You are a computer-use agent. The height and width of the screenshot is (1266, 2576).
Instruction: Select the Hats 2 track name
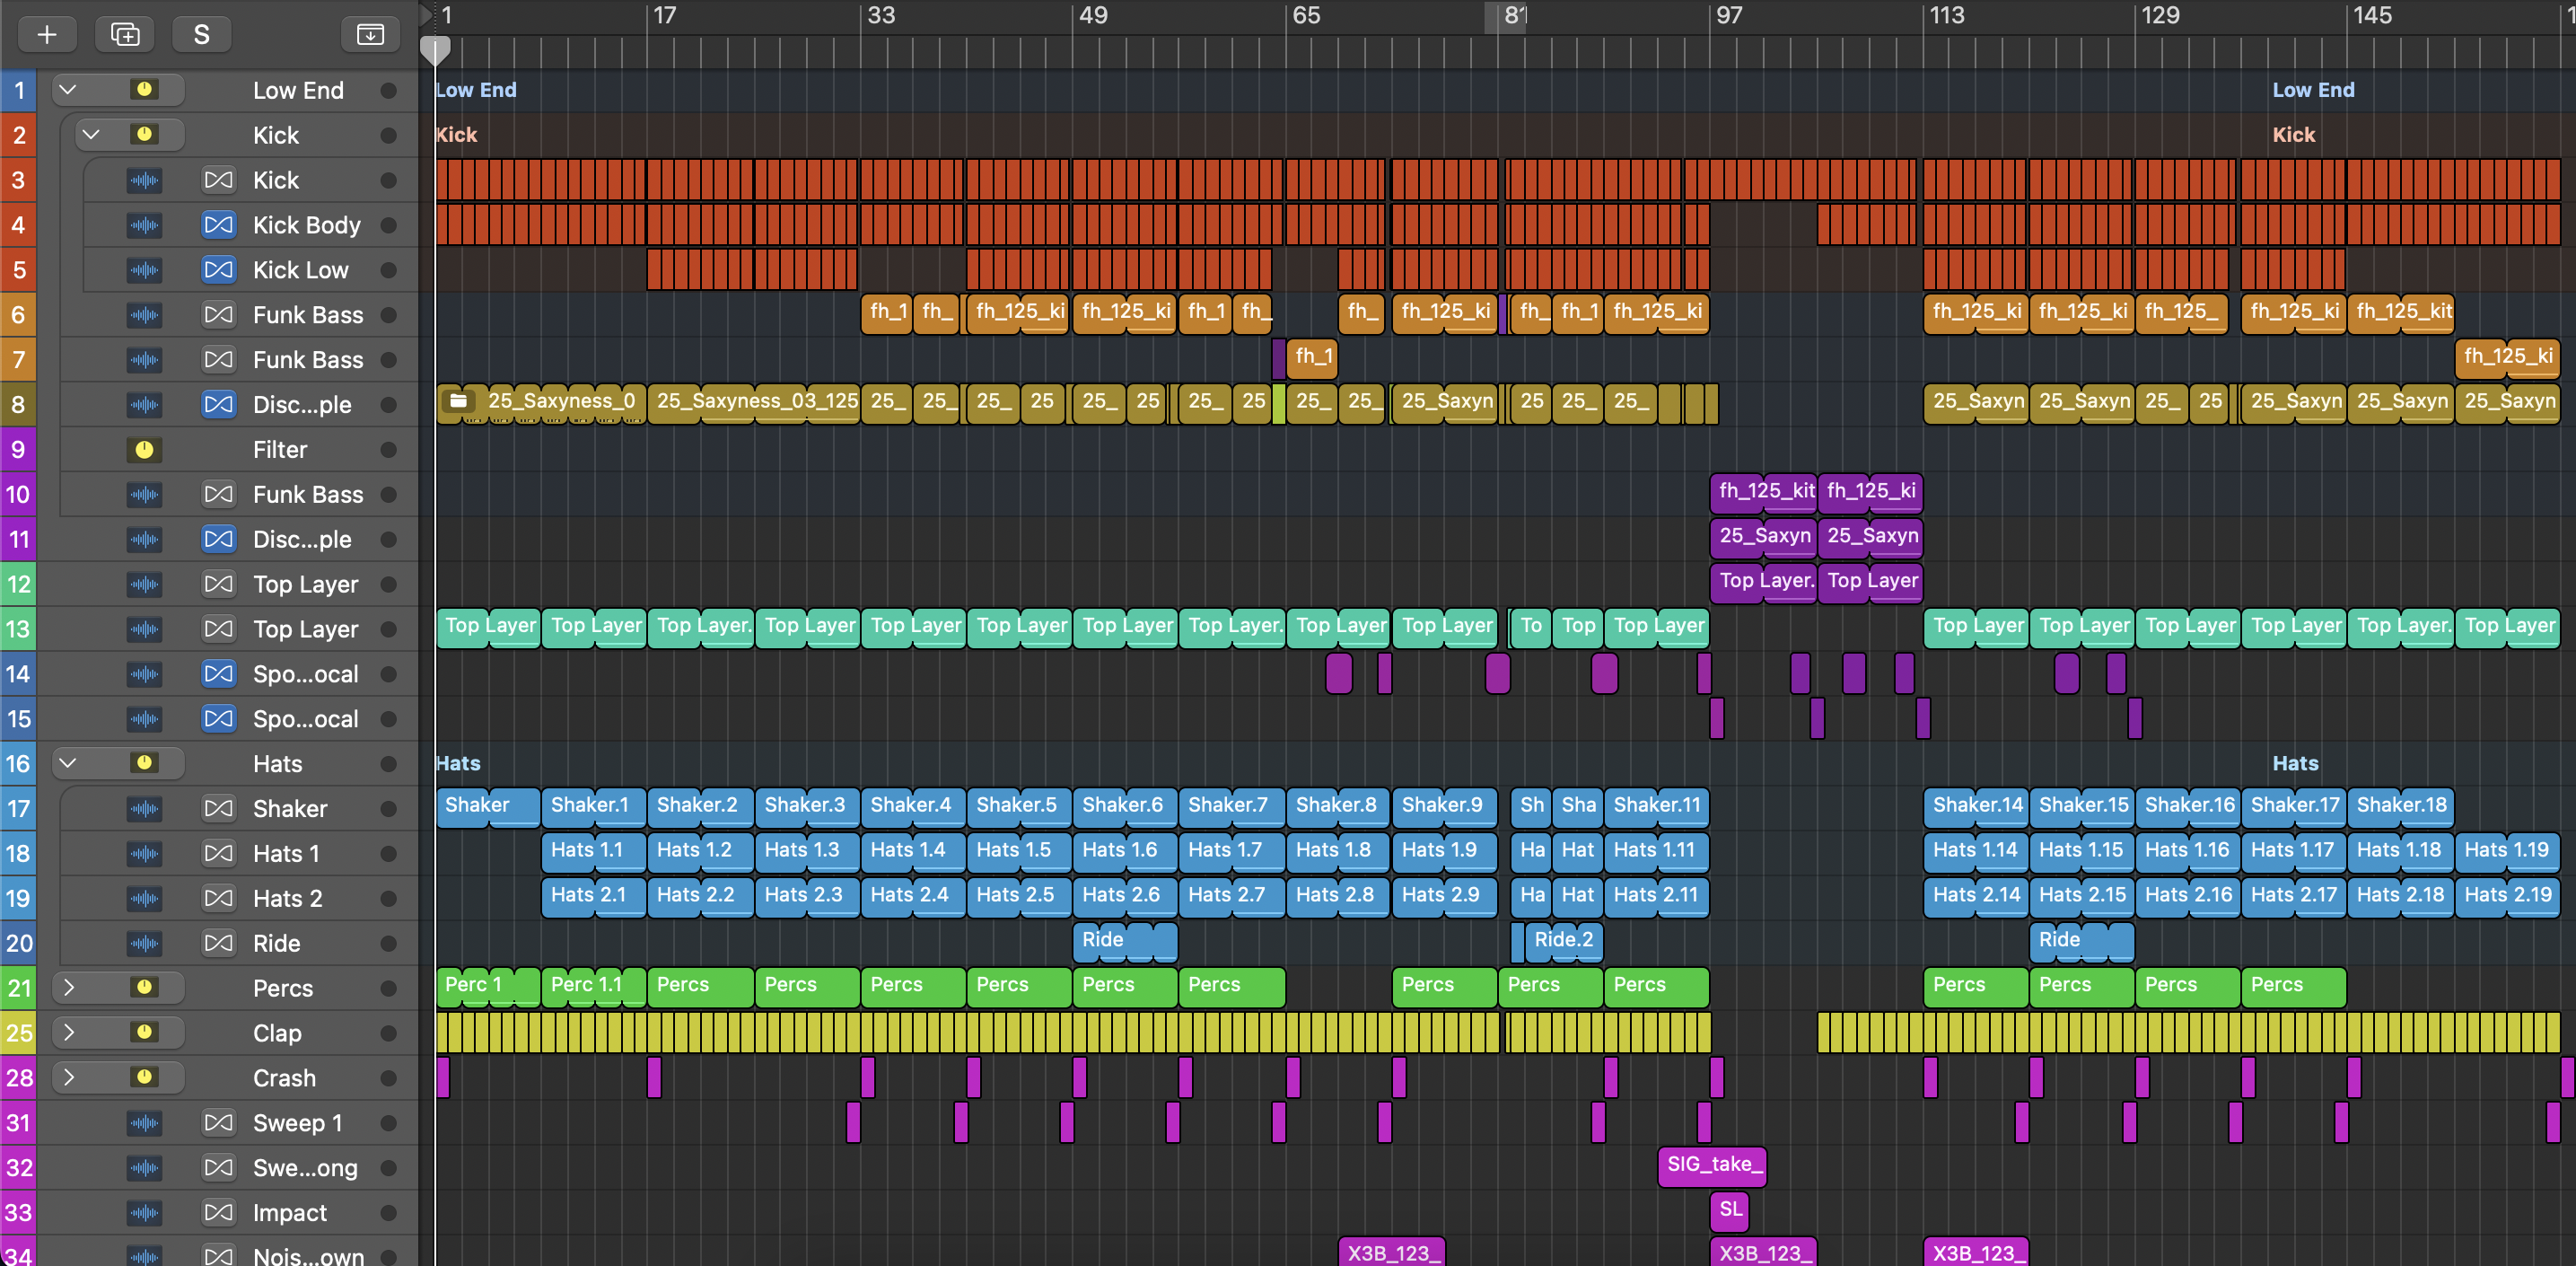[x=288, y=899]
